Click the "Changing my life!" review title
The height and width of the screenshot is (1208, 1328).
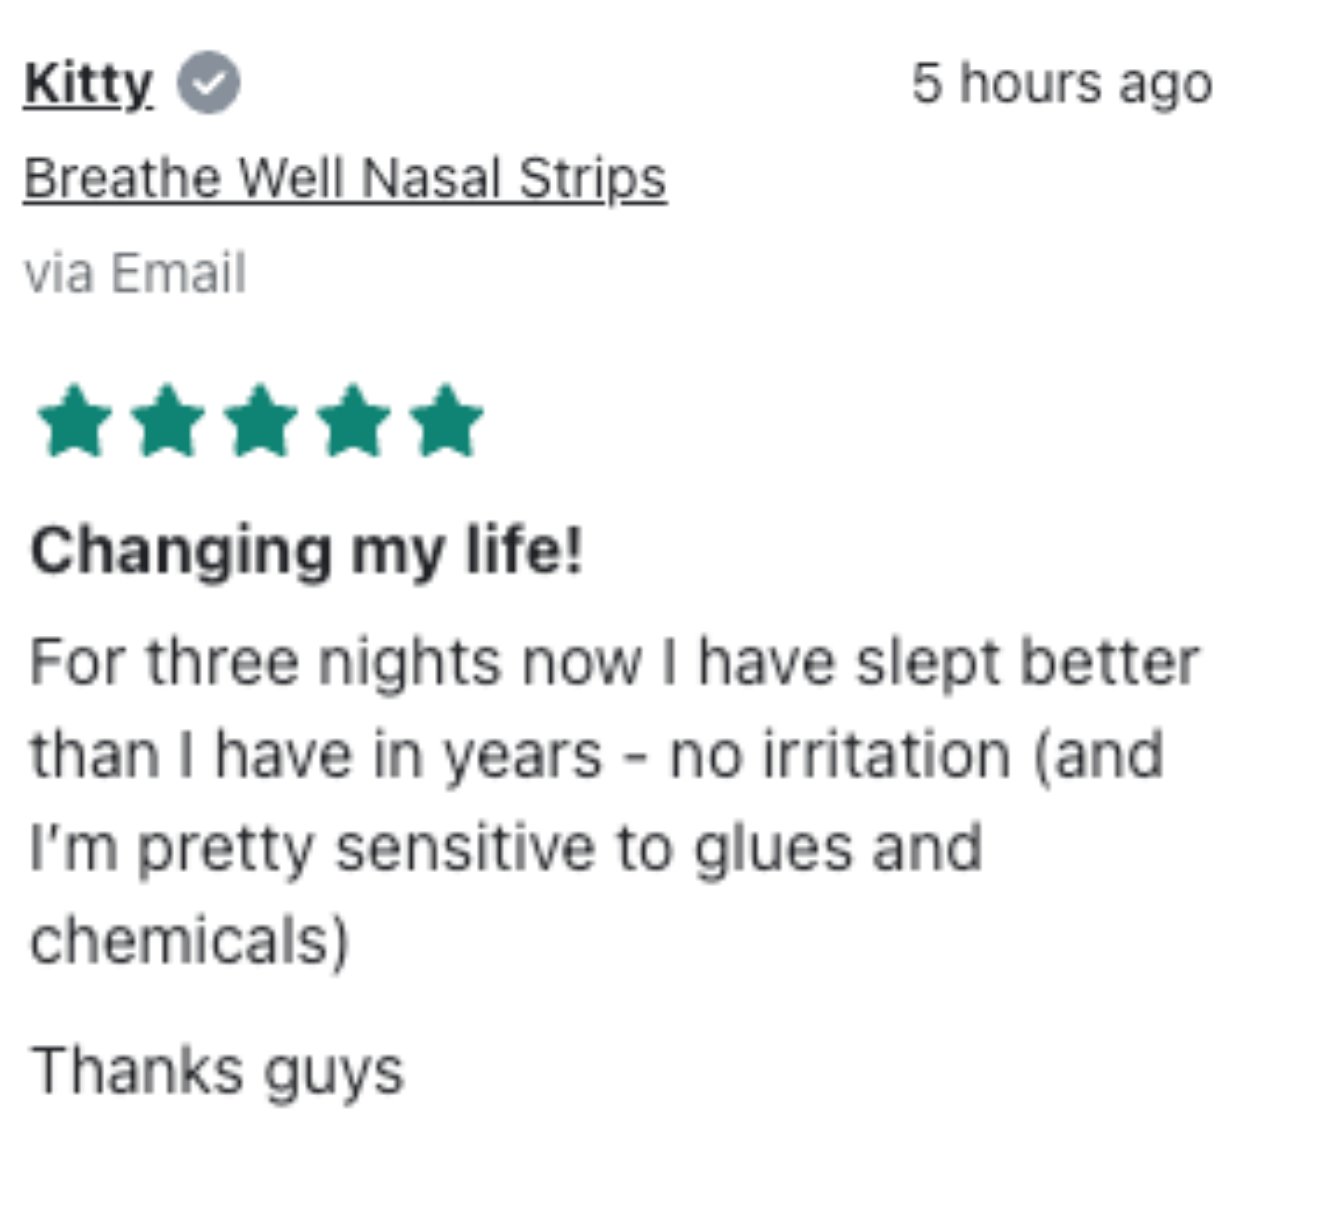pyautogui.click(x=306, y=551)
